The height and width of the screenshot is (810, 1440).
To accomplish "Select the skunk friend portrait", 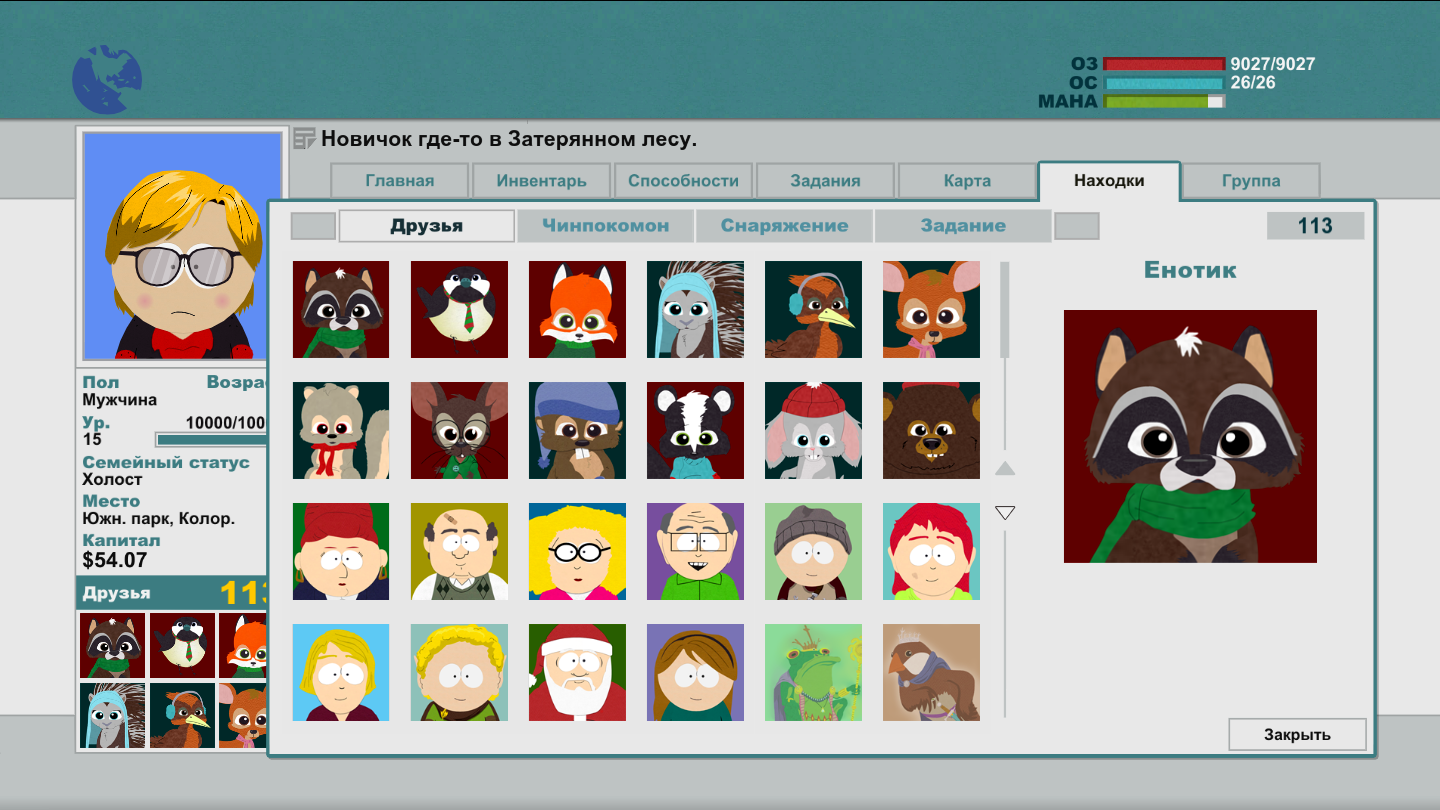I will click(x=695, y=431).
